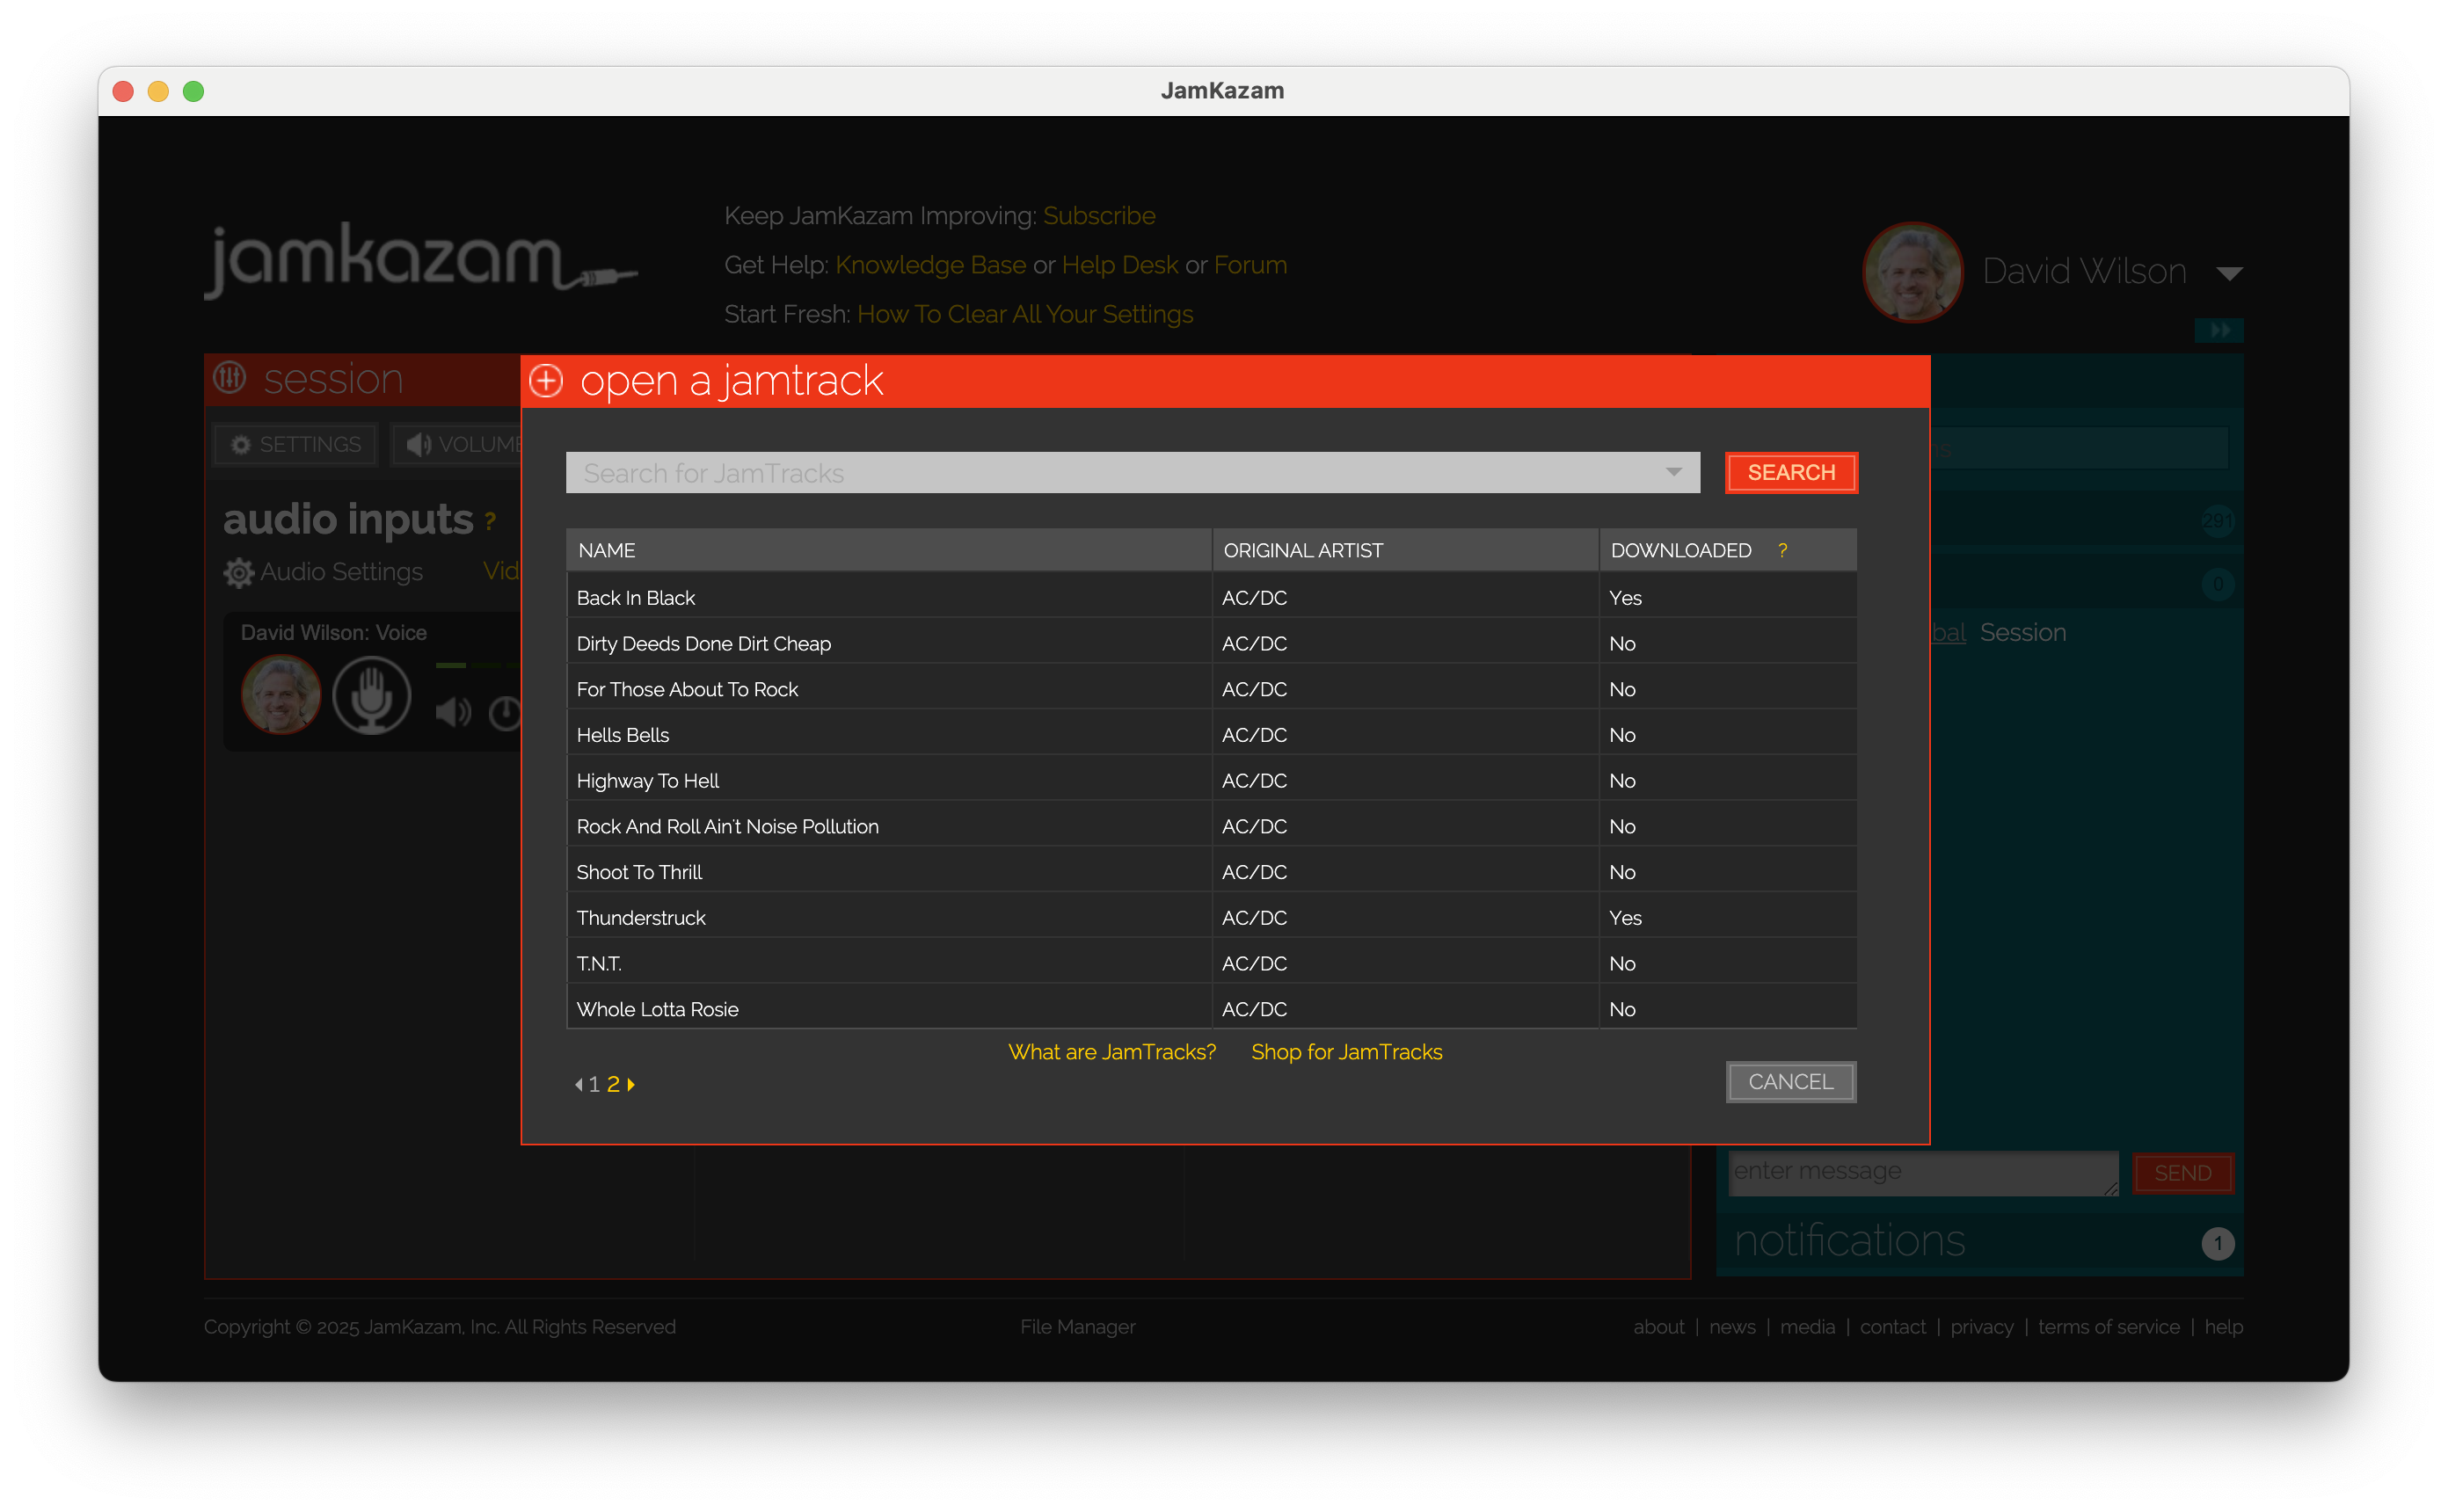Expand the David Wilson account menu arrow
Screen dimensions: 2448x1512
click(2229, 273)
